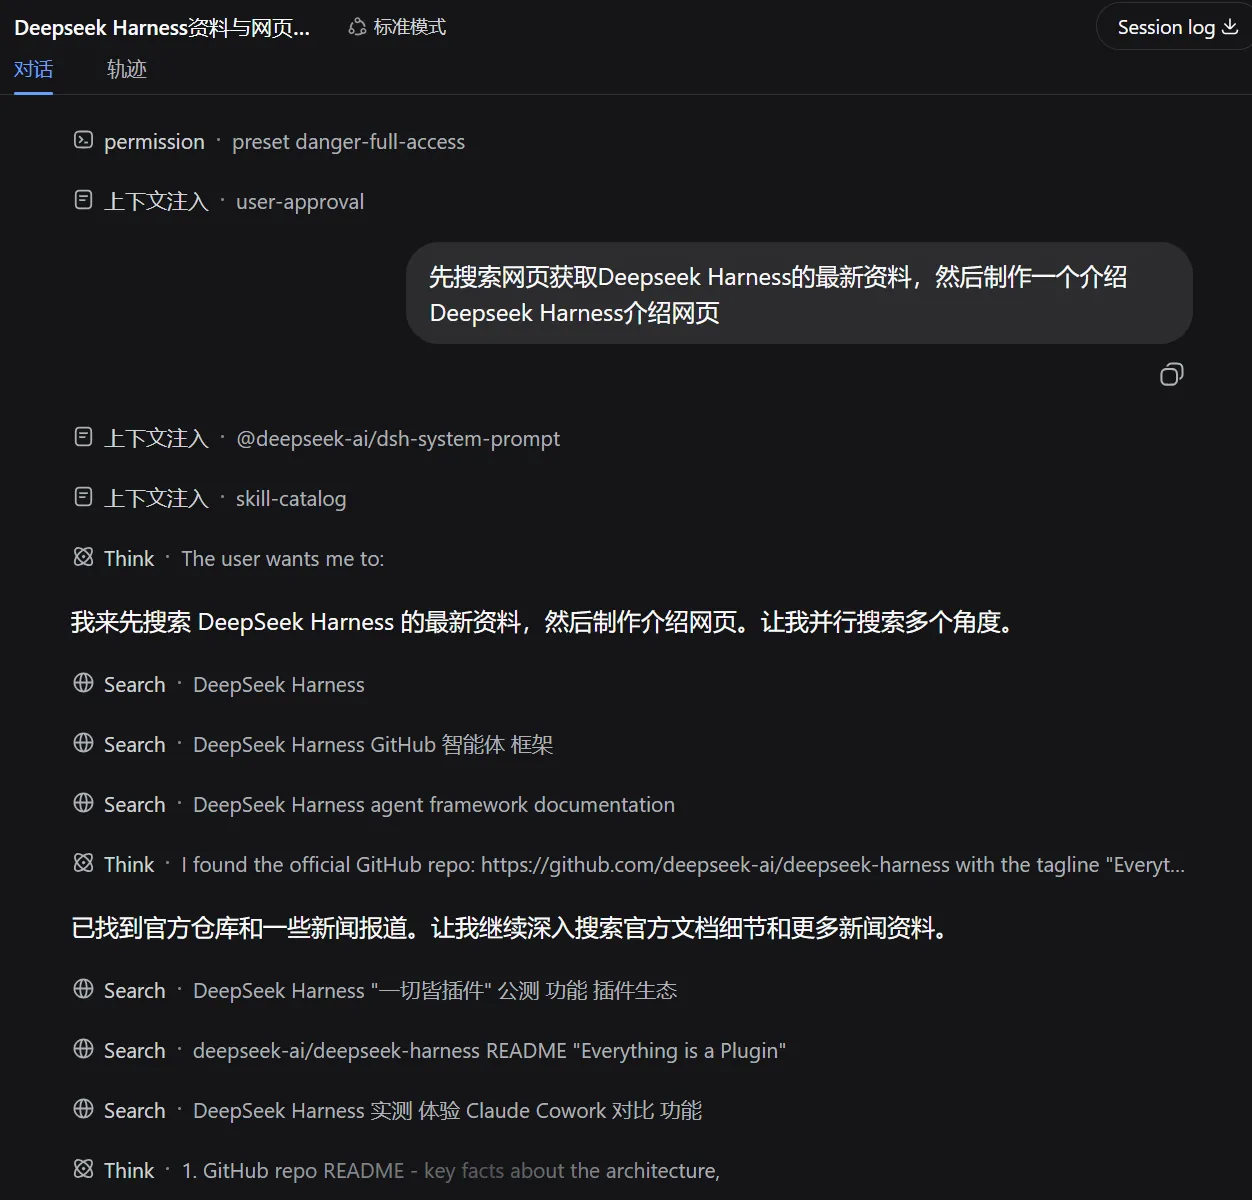Click the icon beside skill-catalog entry
The height and width of the screenshot is (1200, 1252).
point(84,497)
